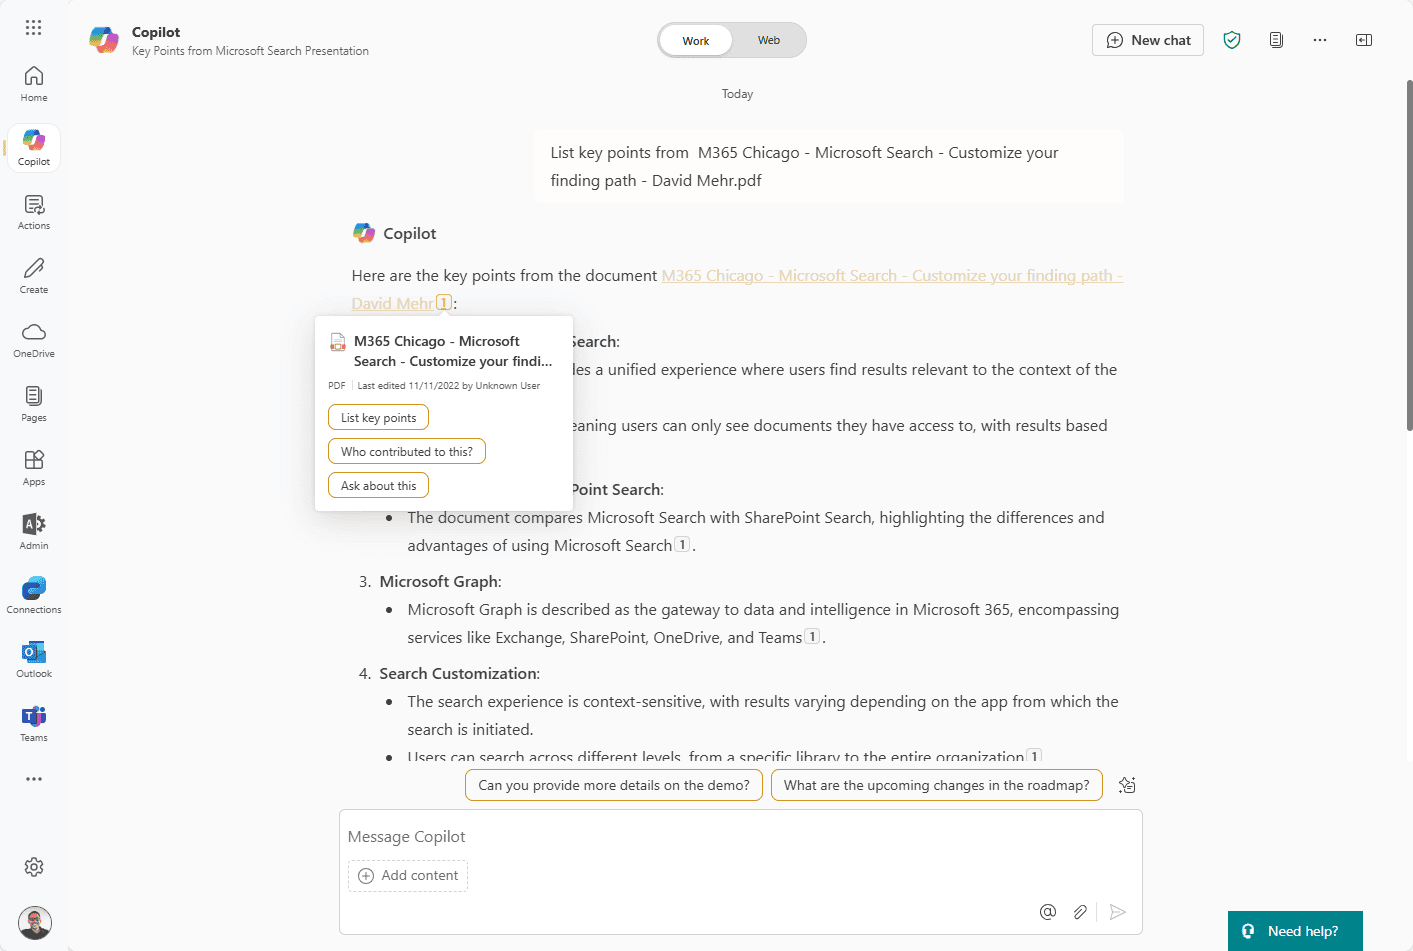Open the more options ellipsis in header
This screenshot has width=1413, height=951.
(1320, 40)
